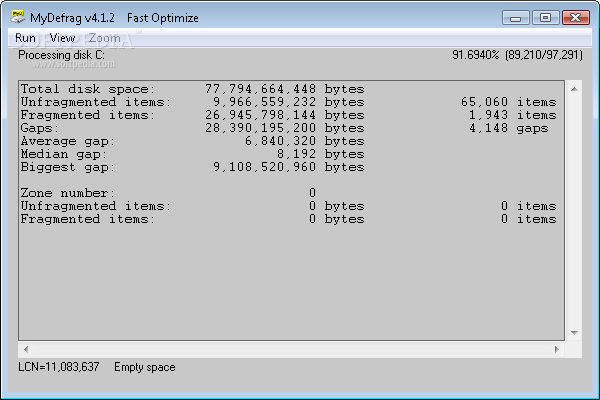Viewport: 600px width, 400px height.
Task: Click the LCN=11,083,637 status bar text
Action: 59,367
